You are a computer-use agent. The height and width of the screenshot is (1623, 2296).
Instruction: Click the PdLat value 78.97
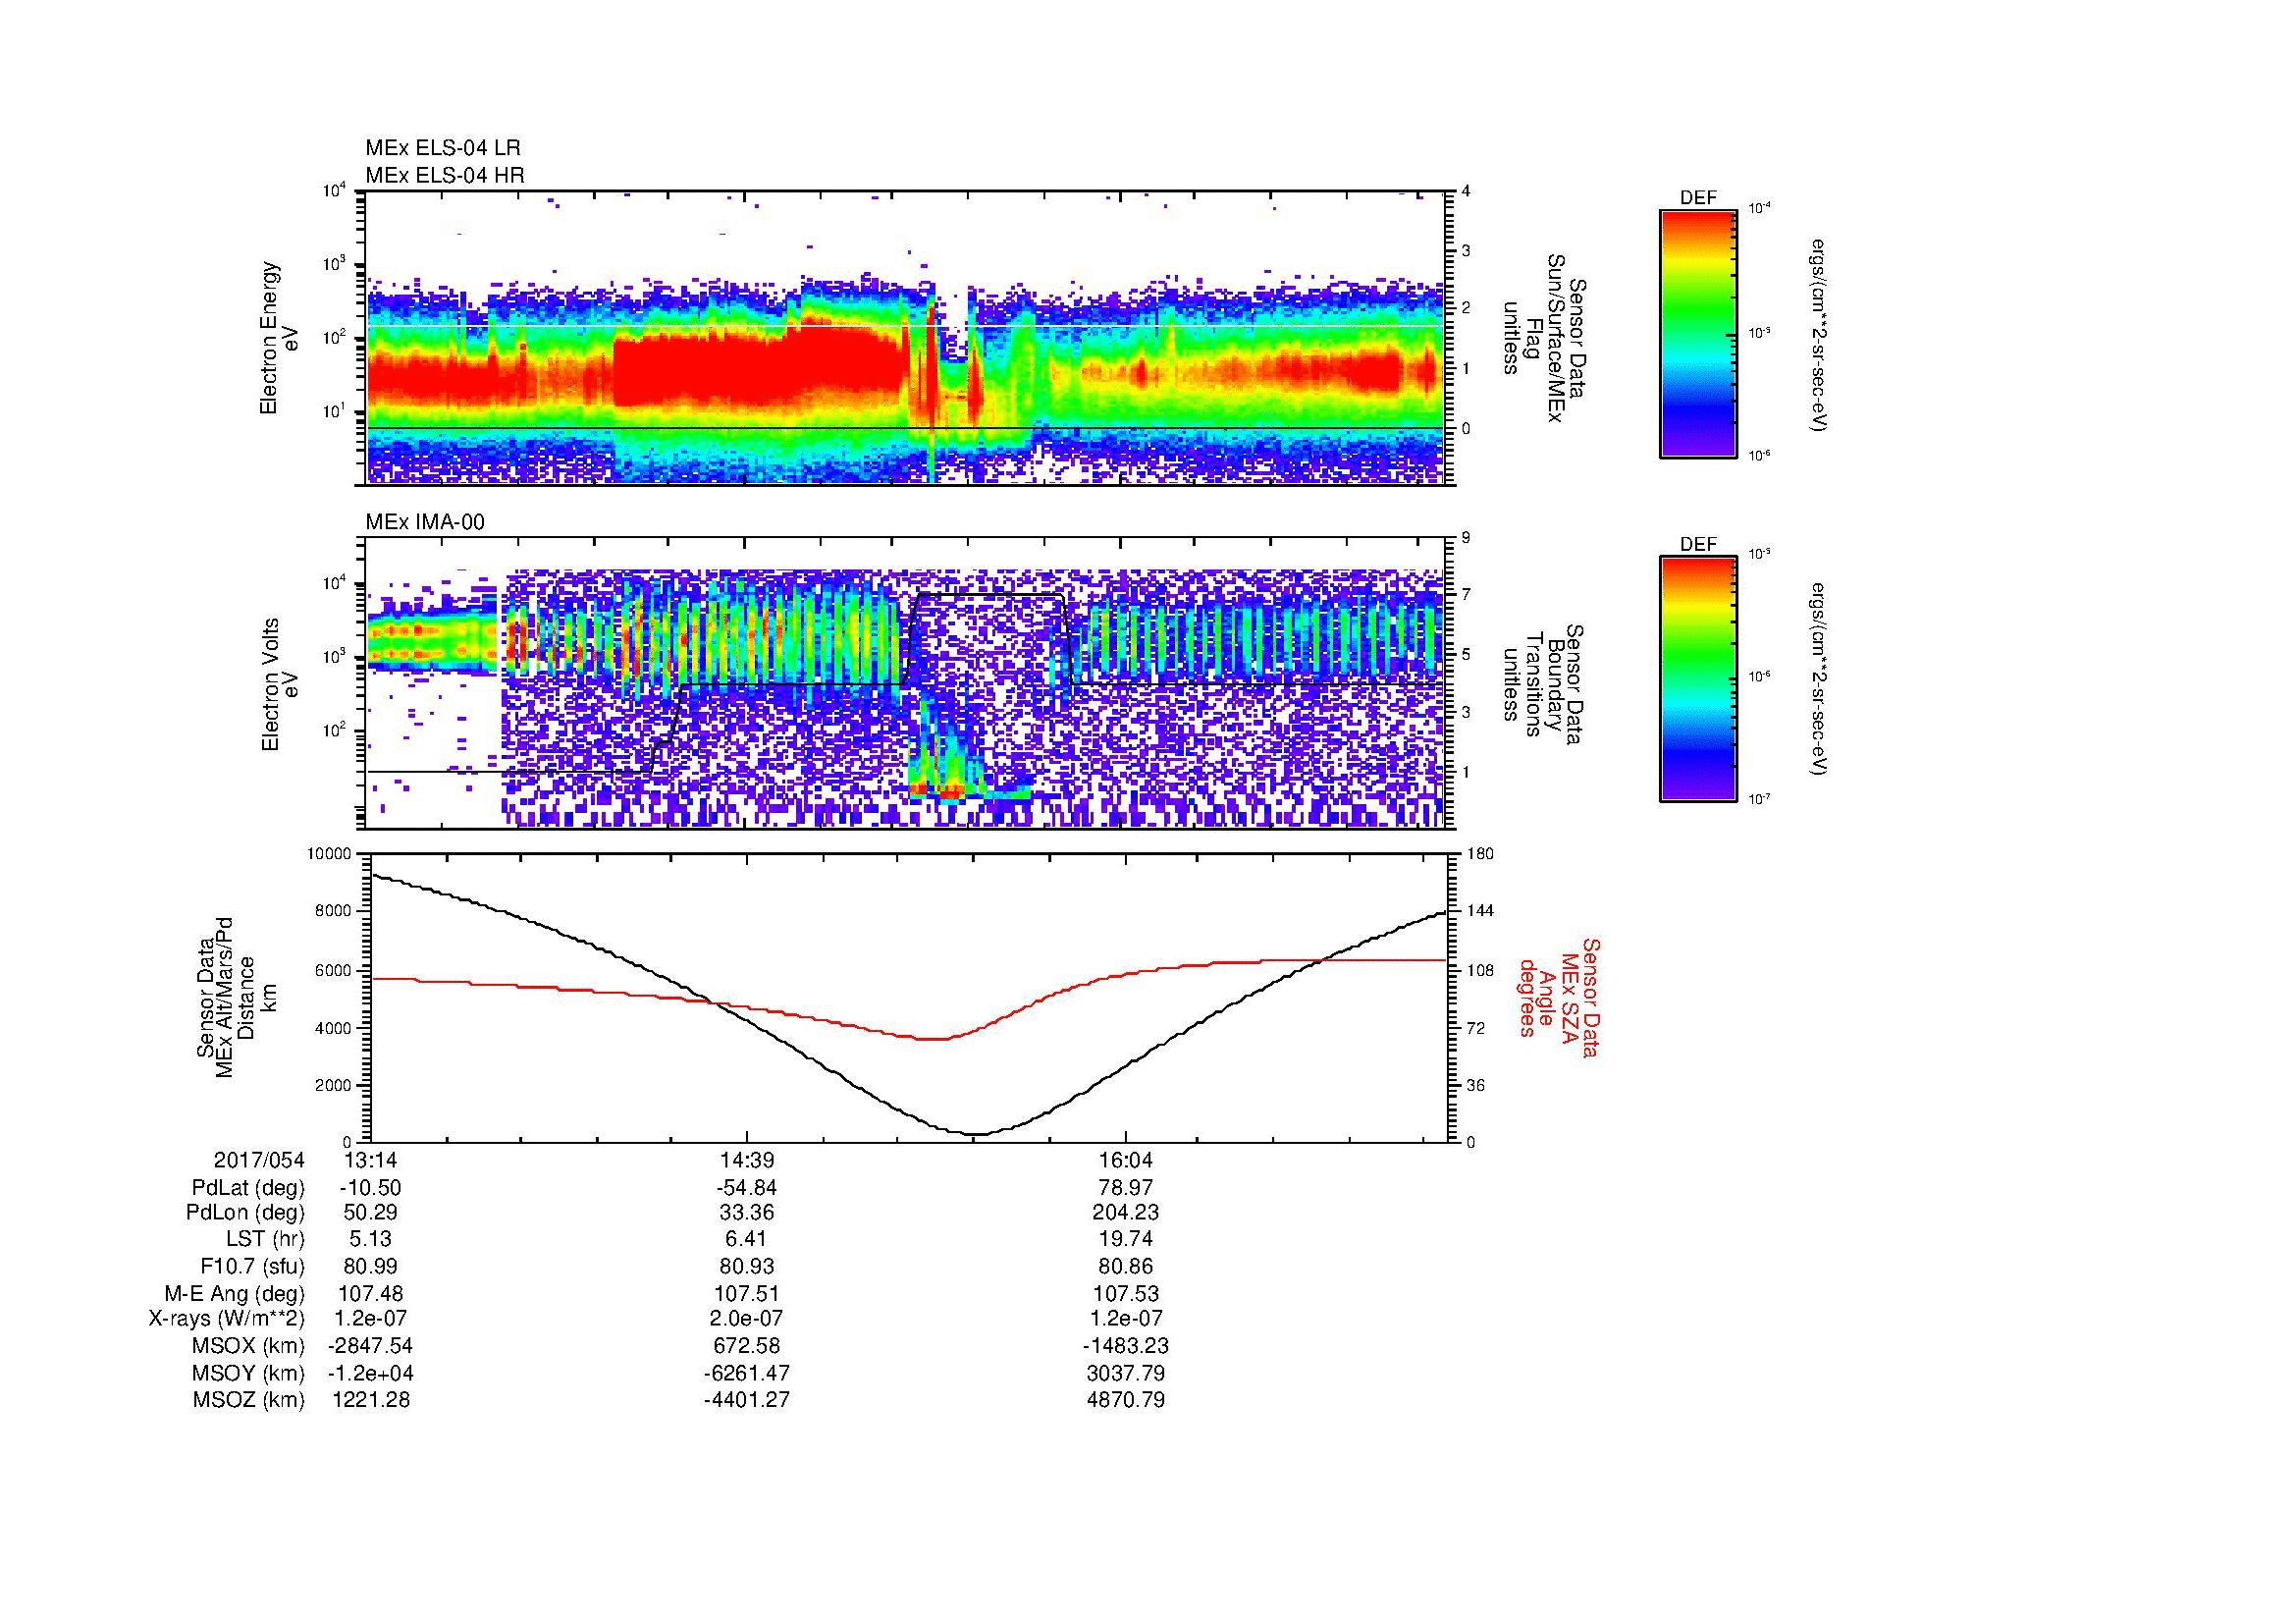coord(1126,1187)
